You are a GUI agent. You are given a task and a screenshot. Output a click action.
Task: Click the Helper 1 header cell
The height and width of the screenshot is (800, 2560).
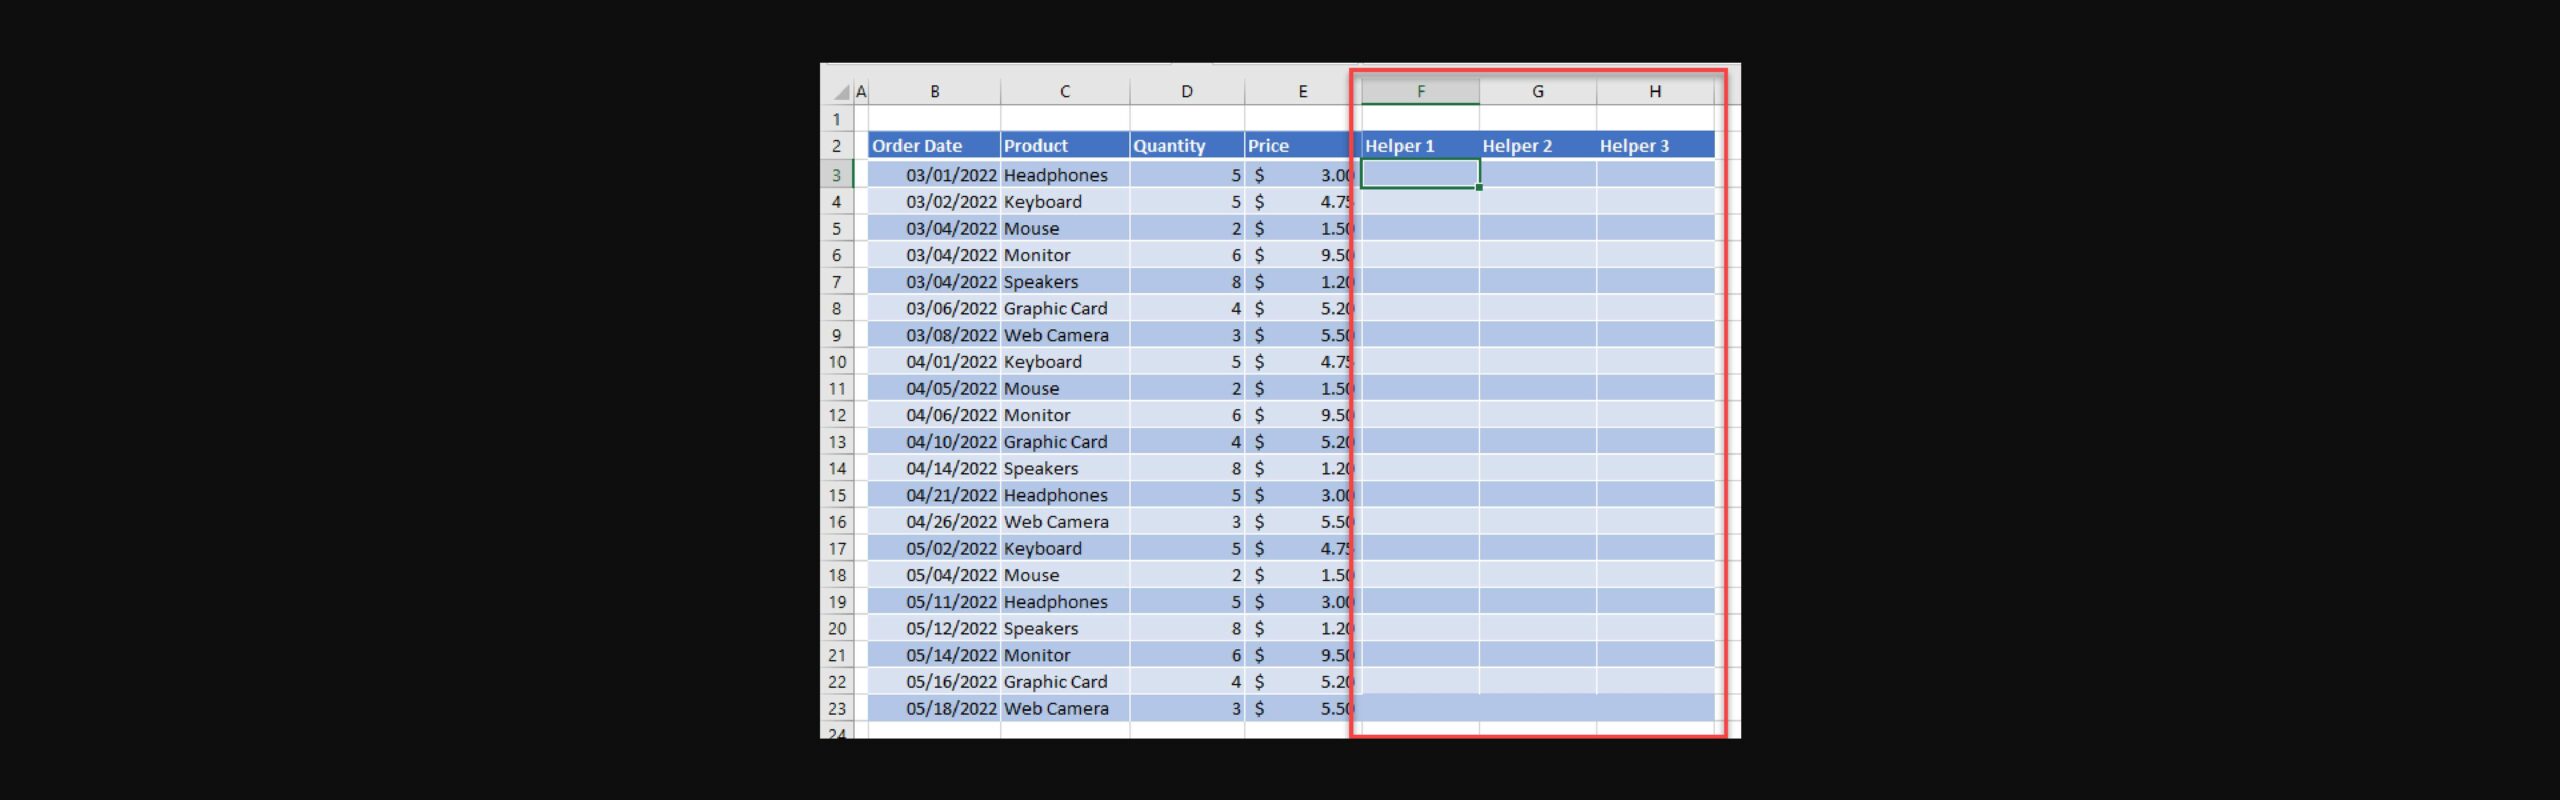[x=1420, y=146]
